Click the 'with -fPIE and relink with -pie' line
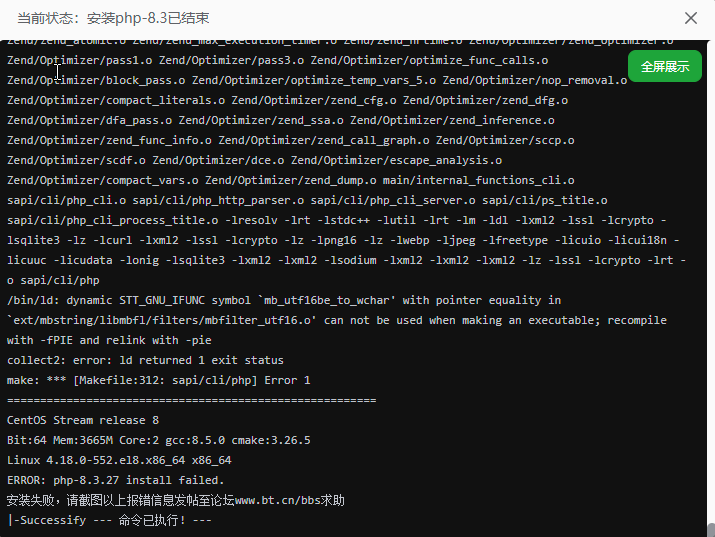The height and width of the screenshot is (537, 715). point(108,340)
